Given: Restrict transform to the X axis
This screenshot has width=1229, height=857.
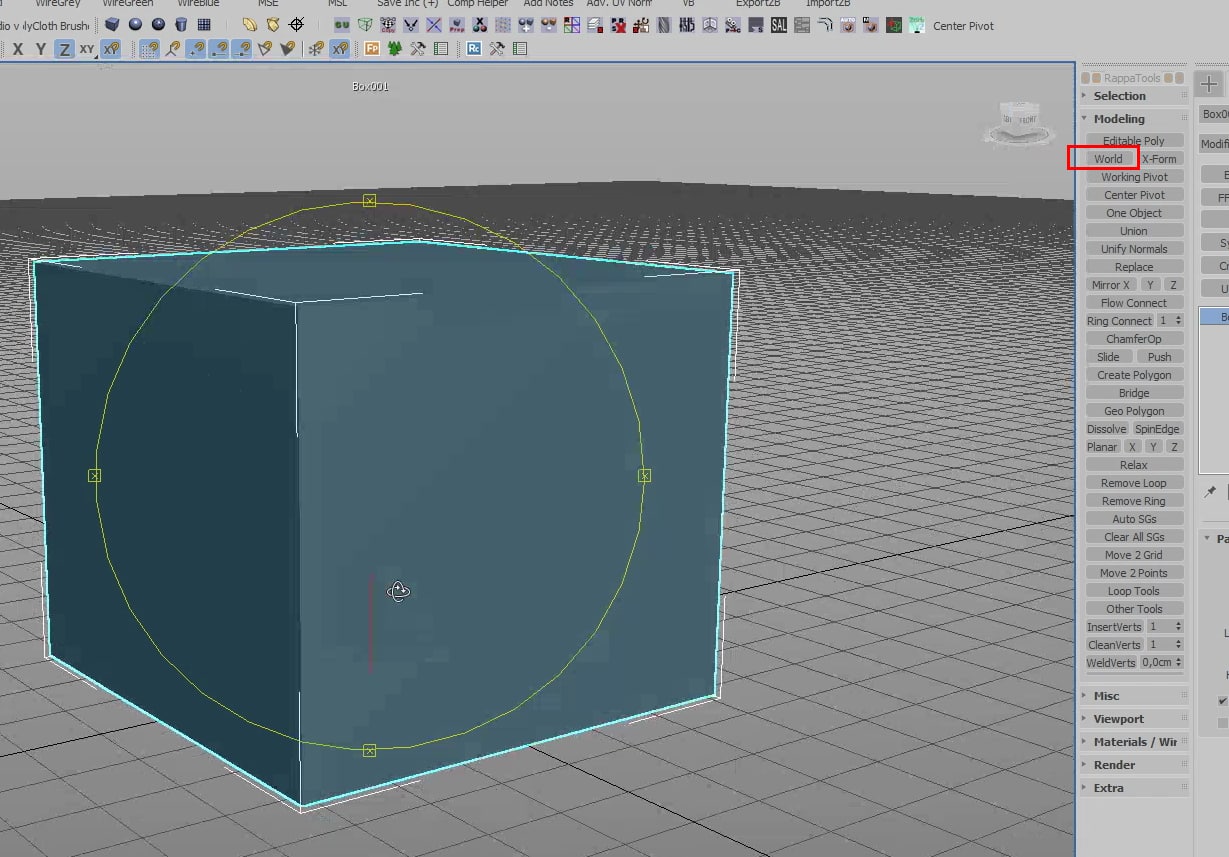Looking at the screenshot, I should click(18, 48).
